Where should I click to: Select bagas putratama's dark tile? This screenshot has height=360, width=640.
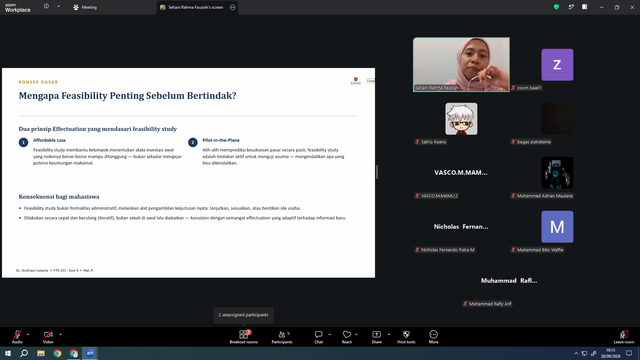tap(557, 119)
